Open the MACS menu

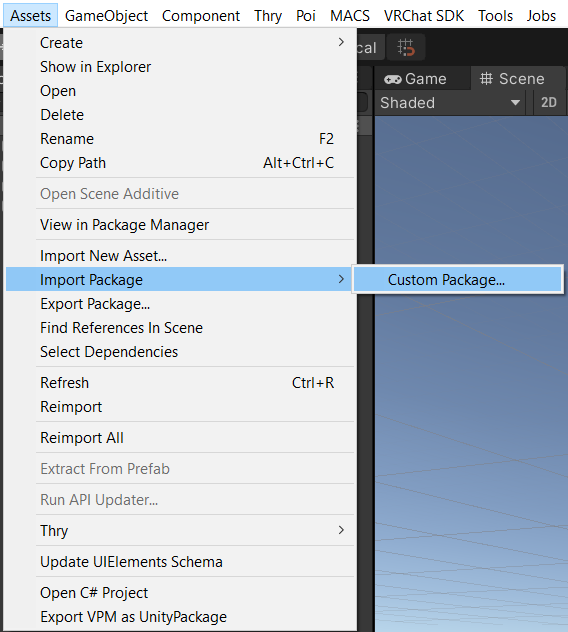(x=350, y=16)
